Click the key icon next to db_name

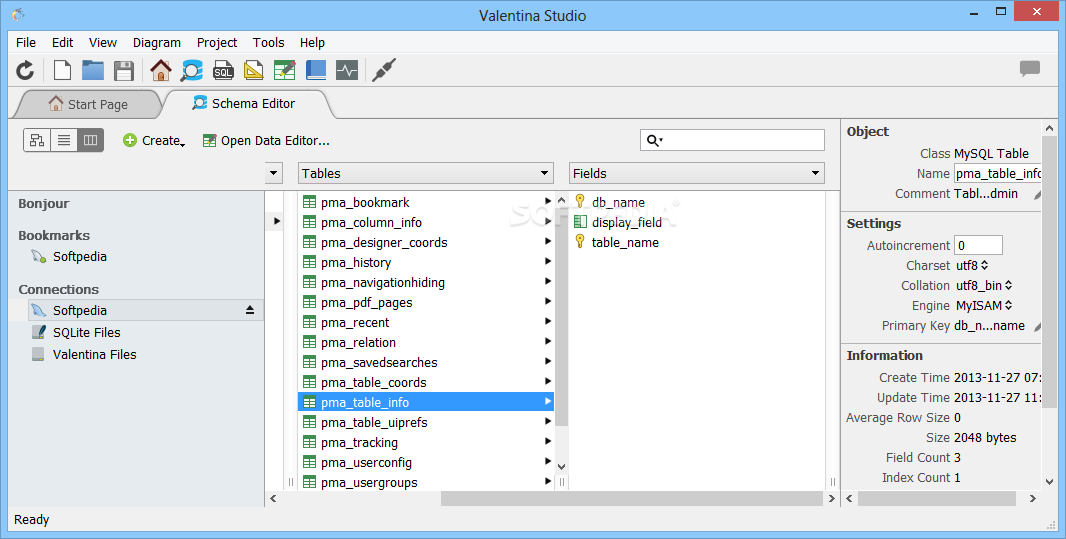(580, 201)
